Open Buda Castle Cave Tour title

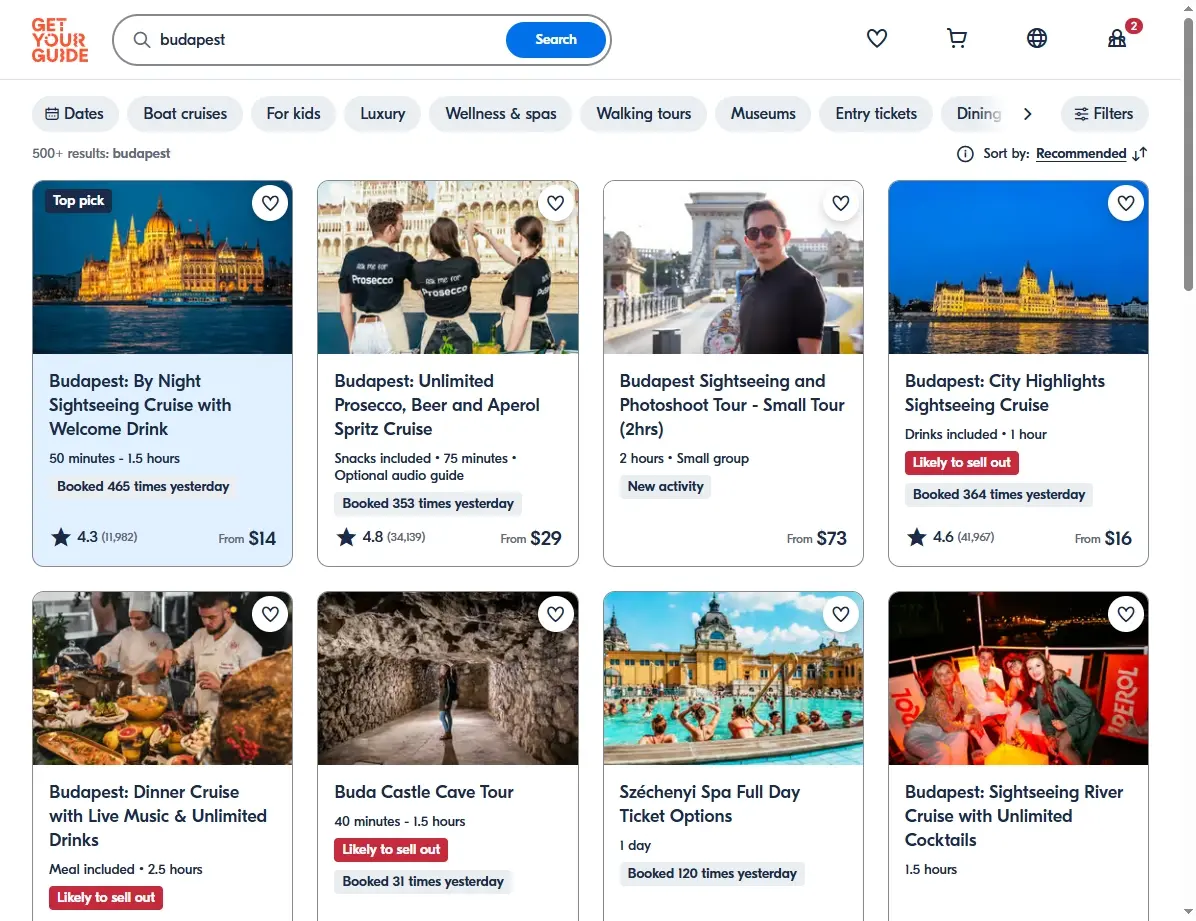point(424,792)
